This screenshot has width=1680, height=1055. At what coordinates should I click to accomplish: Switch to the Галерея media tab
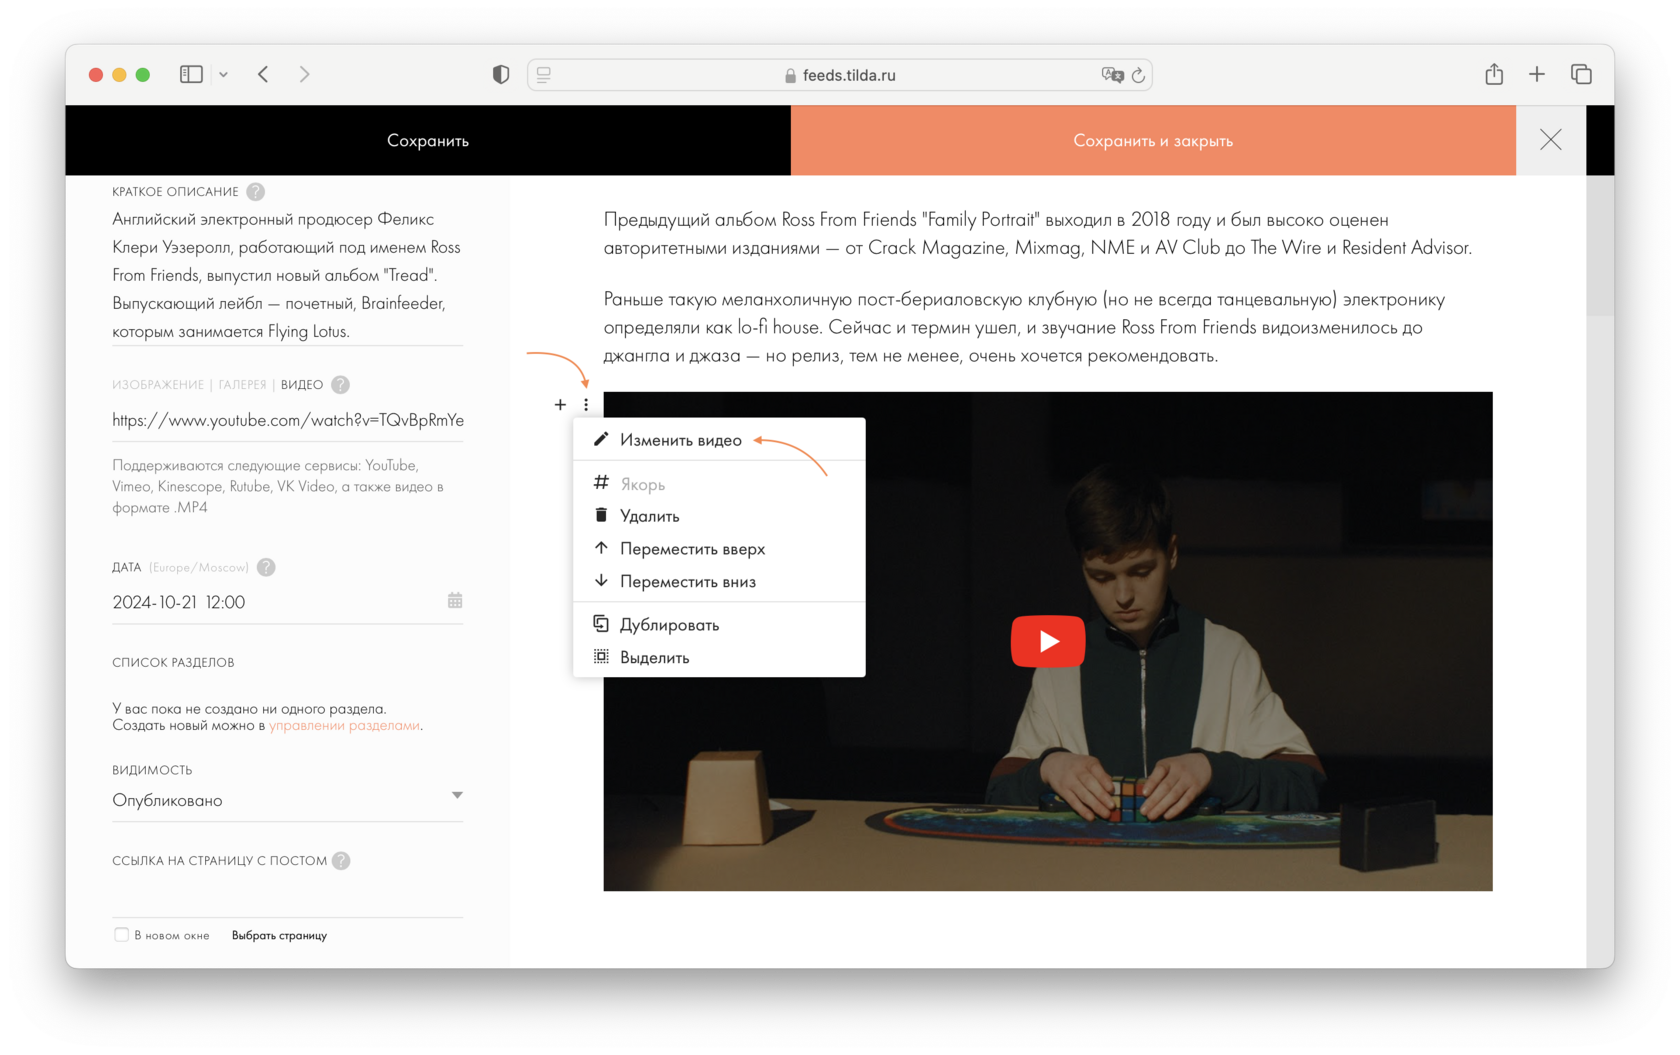[243, 385]
